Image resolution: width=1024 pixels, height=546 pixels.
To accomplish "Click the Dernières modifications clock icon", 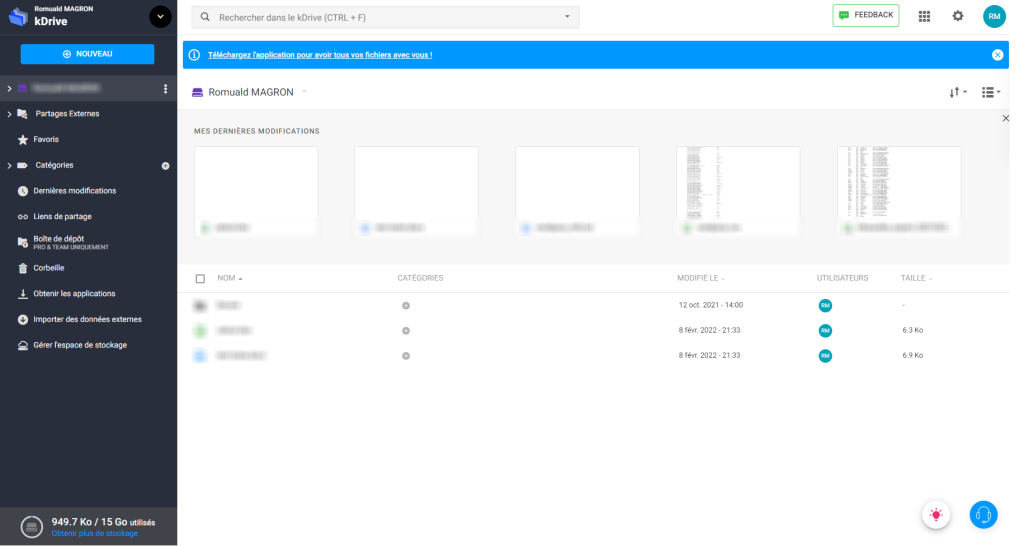I will coord(23,191).
